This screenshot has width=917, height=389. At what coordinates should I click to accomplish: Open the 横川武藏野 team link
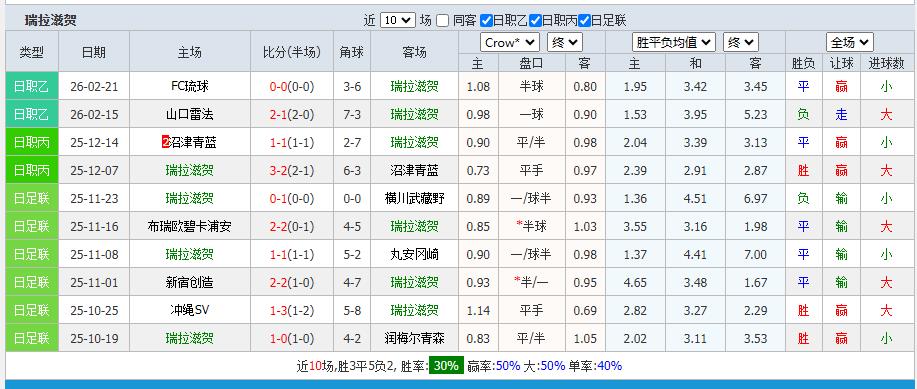pos(415,198)
